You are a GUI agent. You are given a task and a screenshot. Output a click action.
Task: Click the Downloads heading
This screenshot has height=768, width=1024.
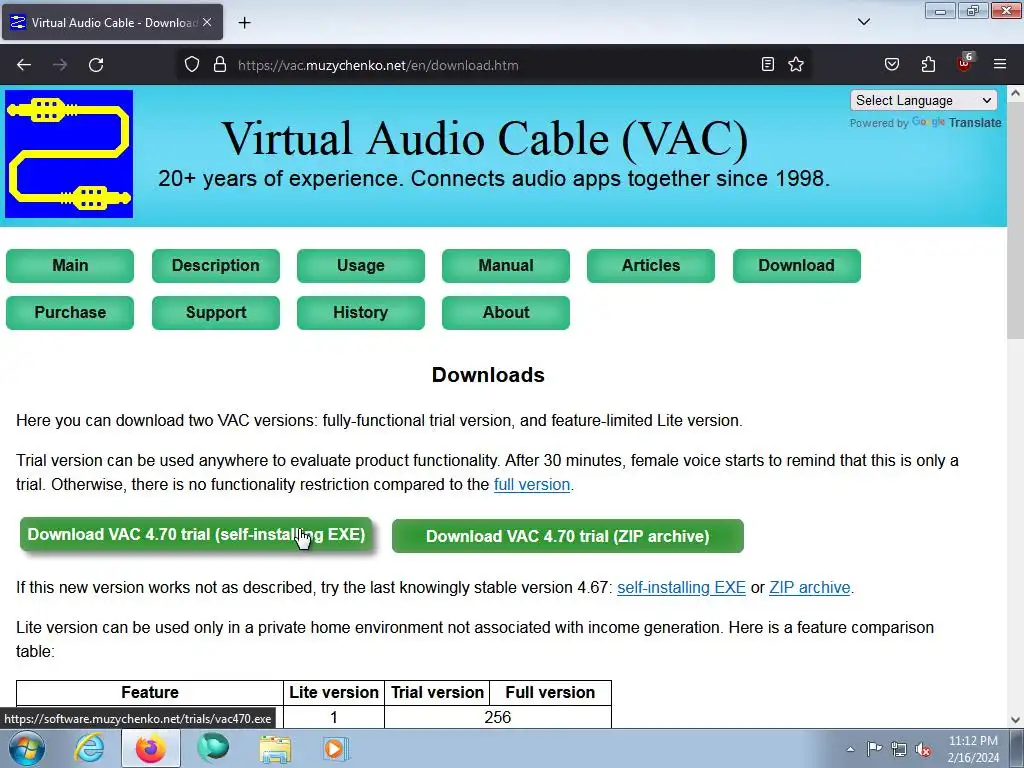point(488,375)
